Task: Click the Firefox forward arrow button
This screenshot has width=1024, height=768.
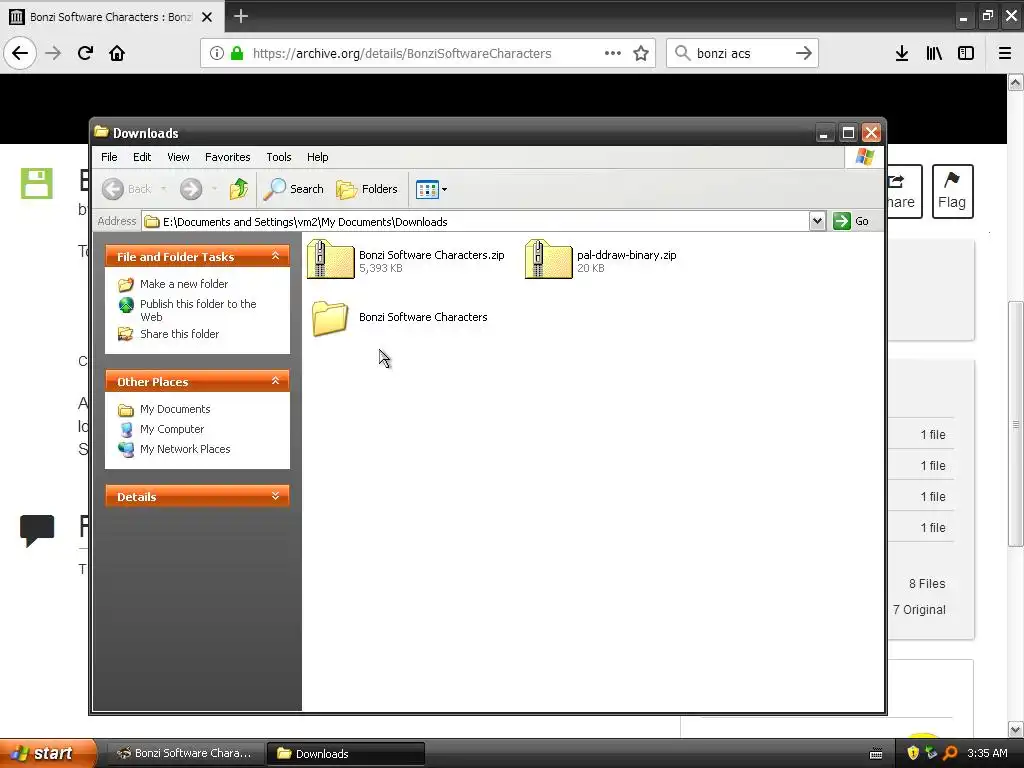Action: 53,53
